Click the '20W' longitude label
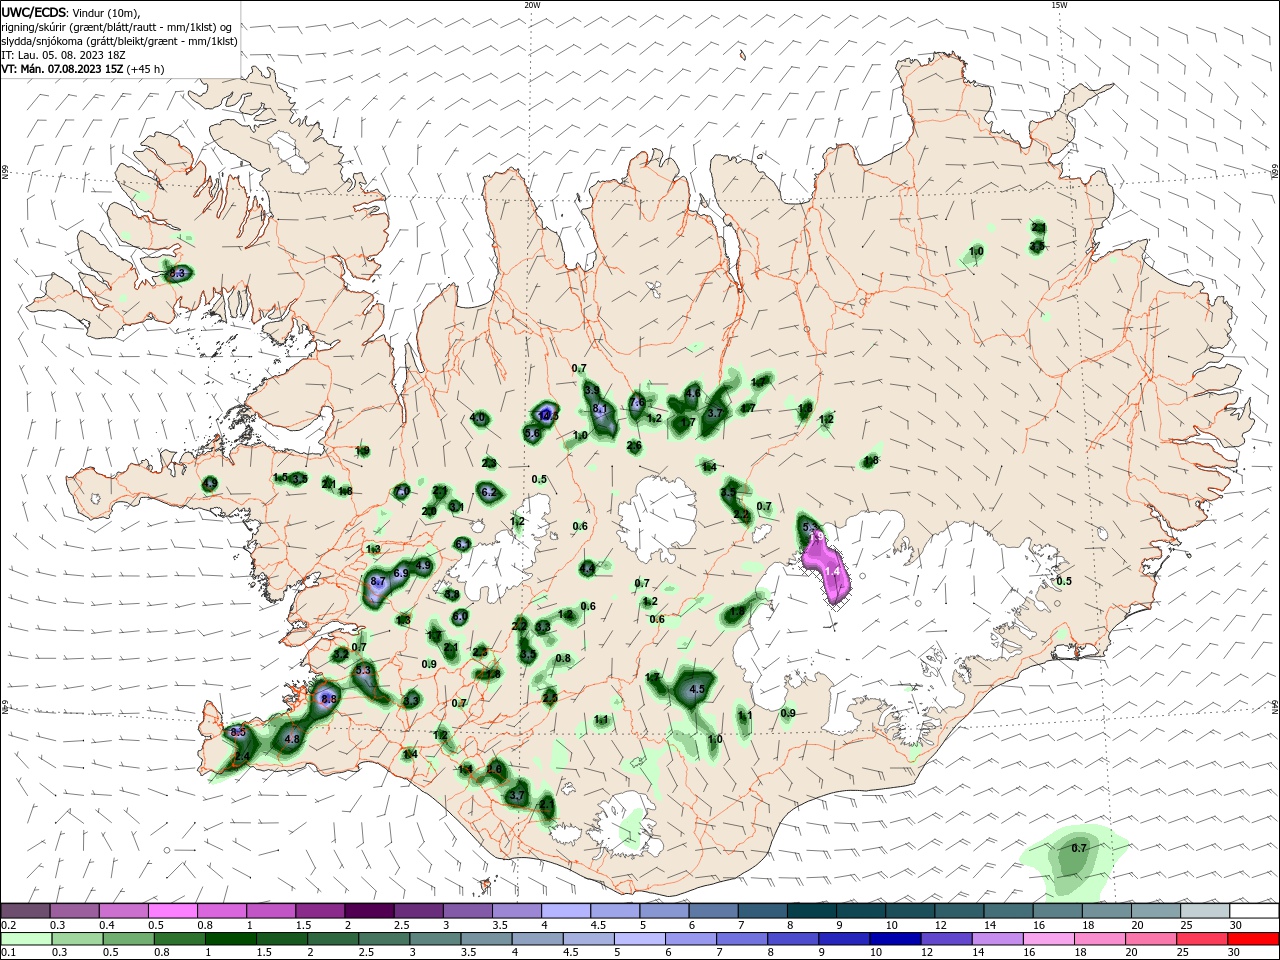The height and width of the screenshot is (960, 1280). click(532, 5)
